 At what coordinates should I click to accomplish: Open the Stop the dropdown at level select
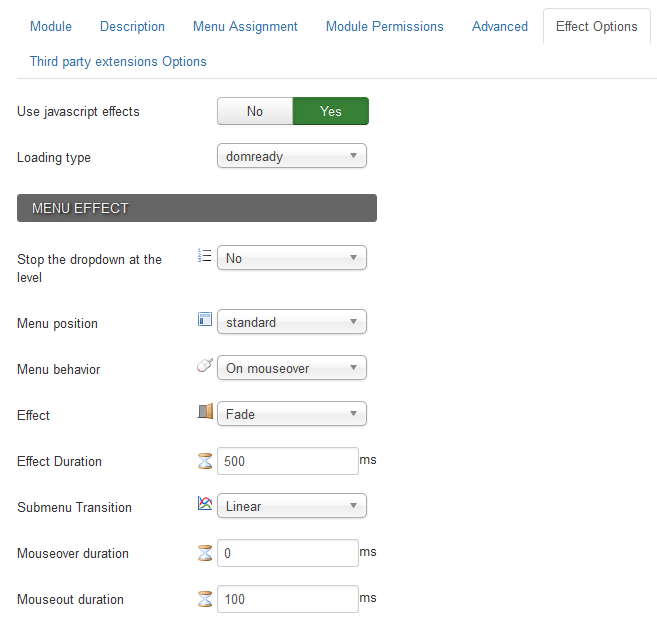pyautogui.click(x=292, y=258)
